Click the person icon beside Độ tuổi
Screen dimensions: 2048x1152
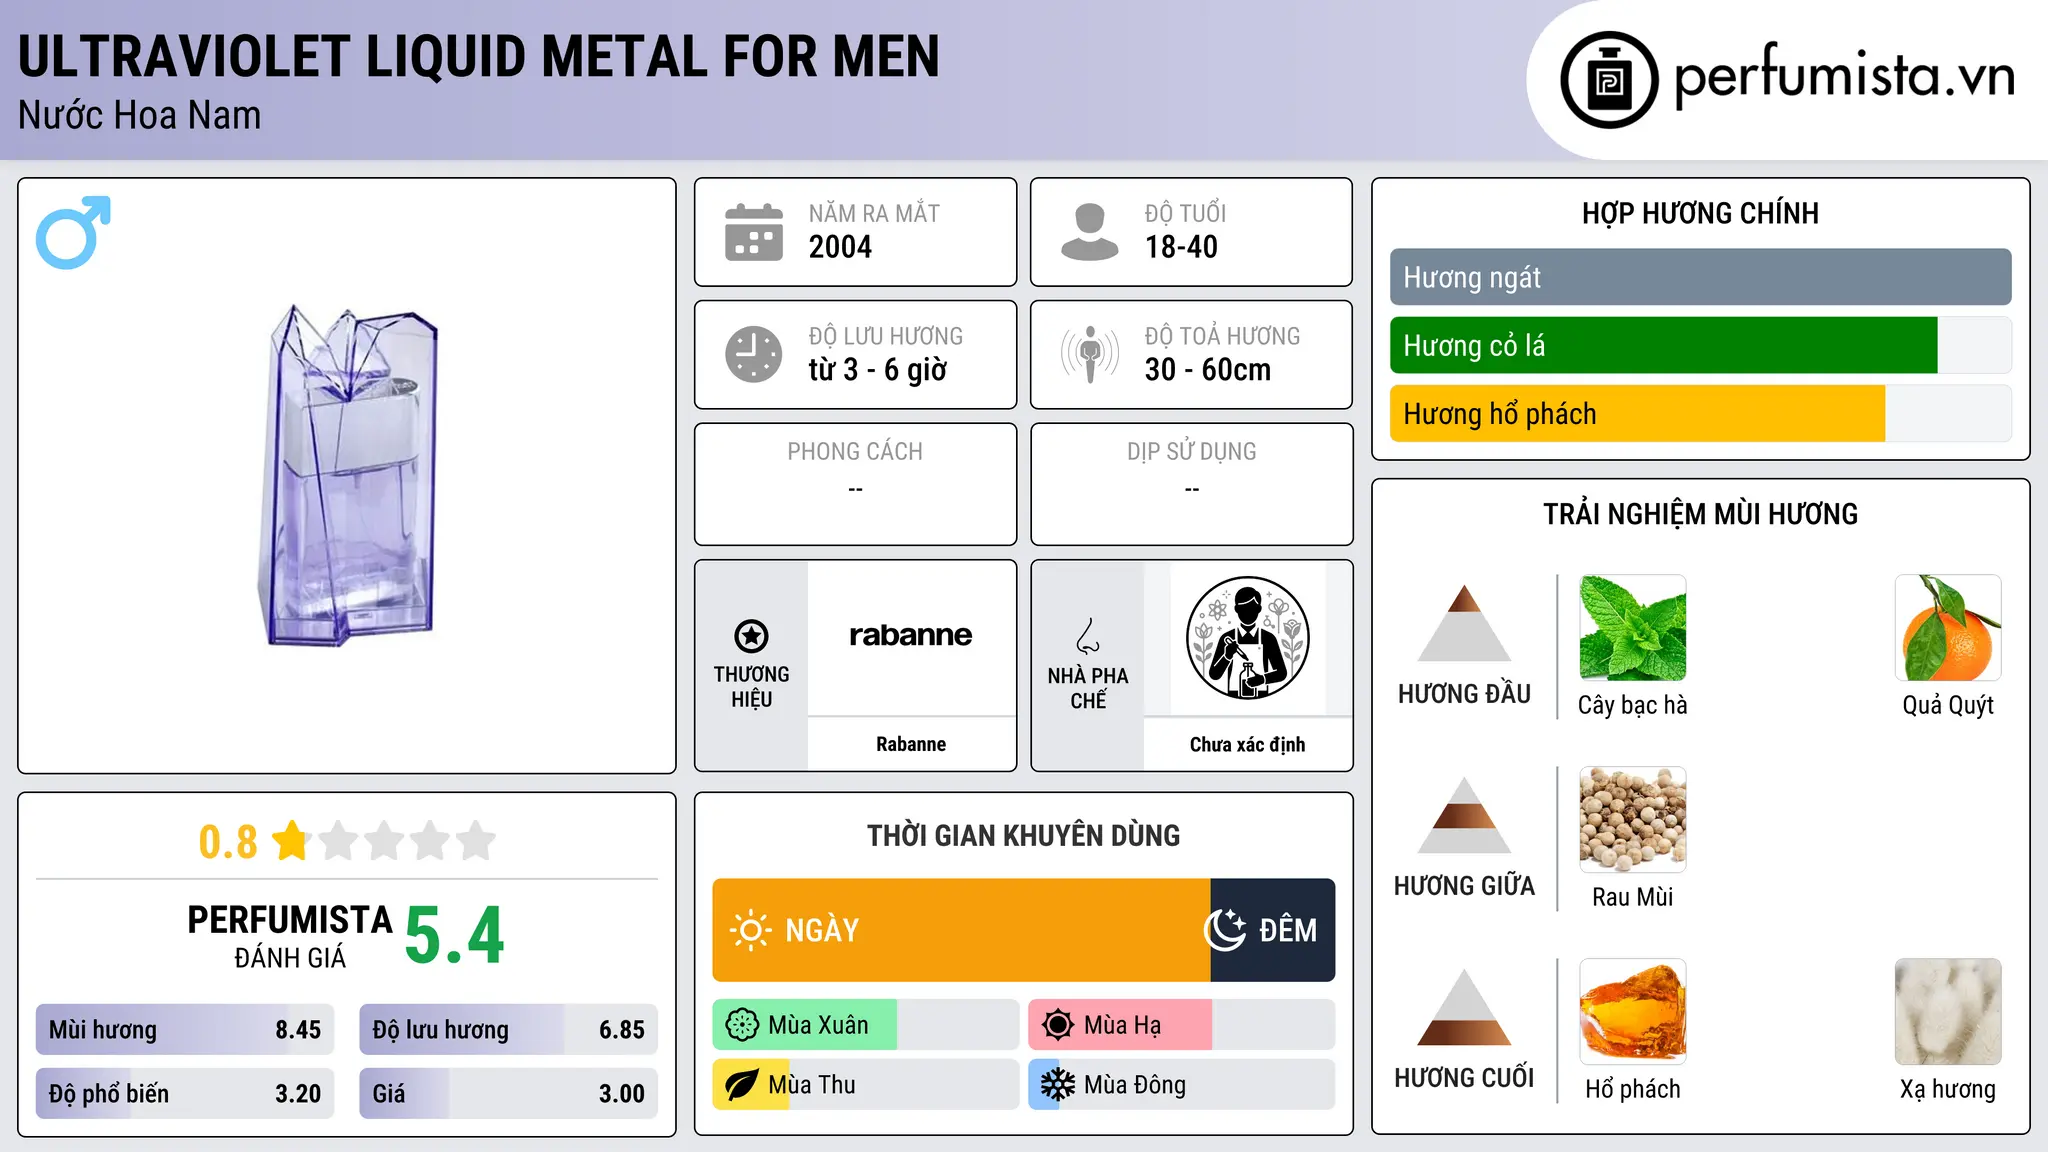pyautogui.click(x=1089, y=232)
